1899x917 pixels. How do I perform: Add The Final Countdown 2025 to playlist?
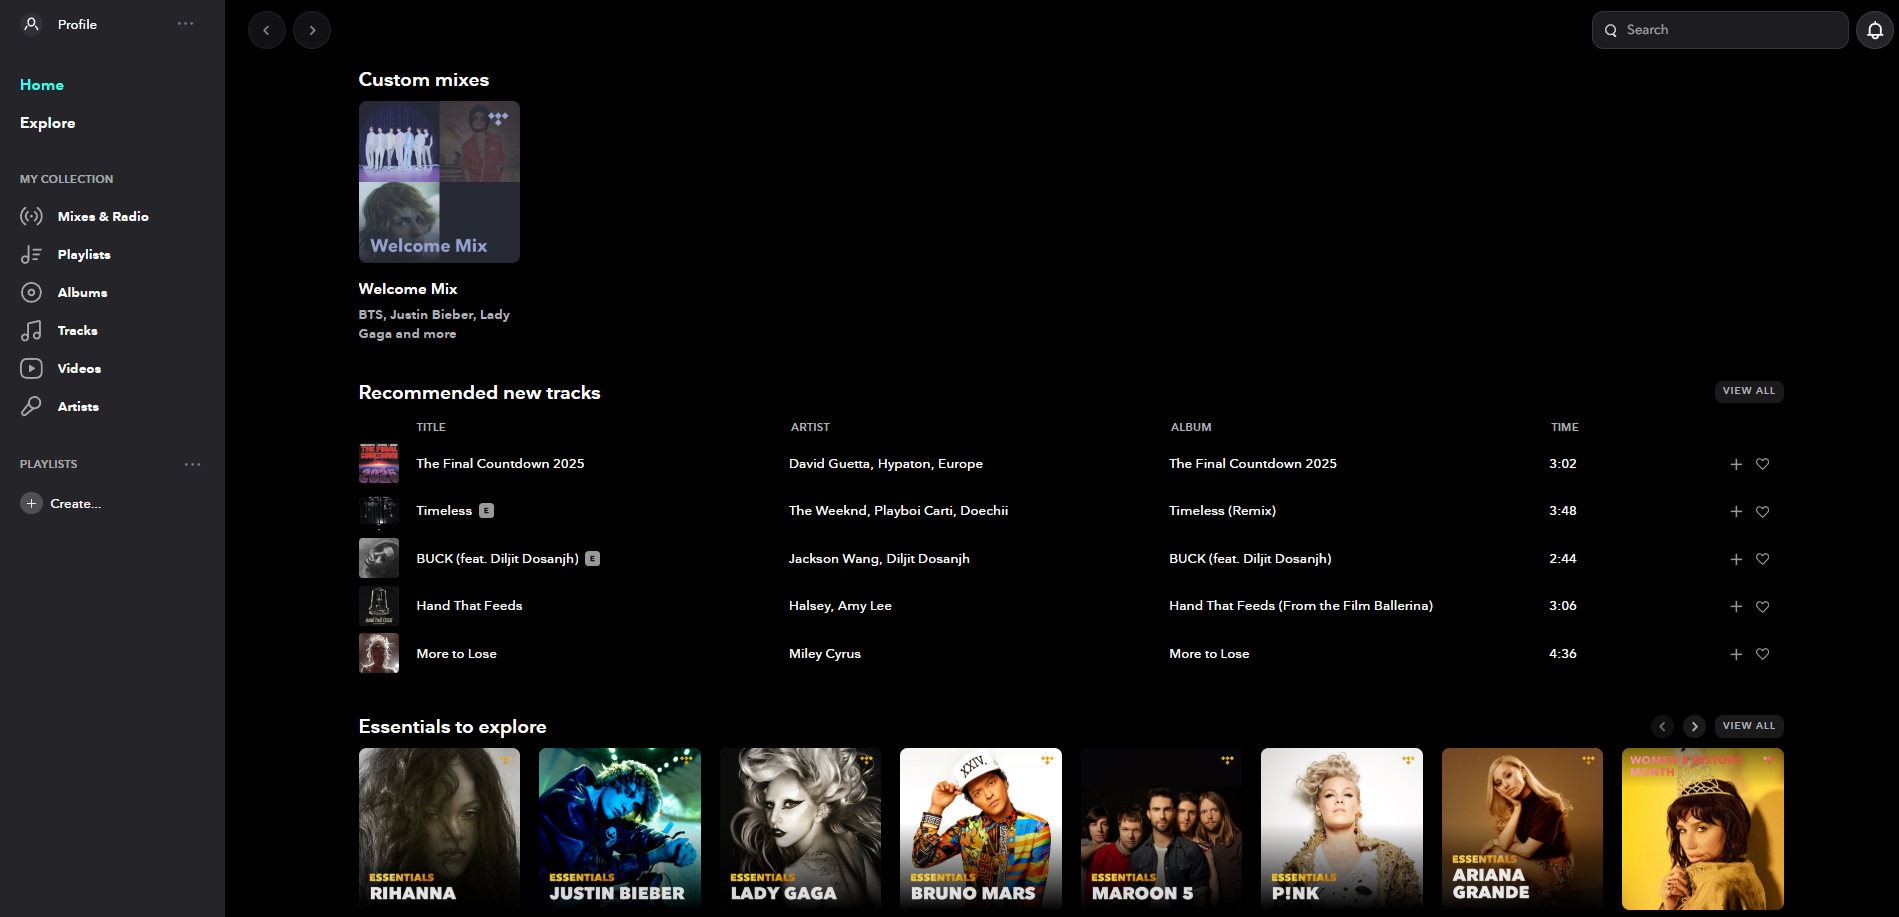click(1736, 464)
